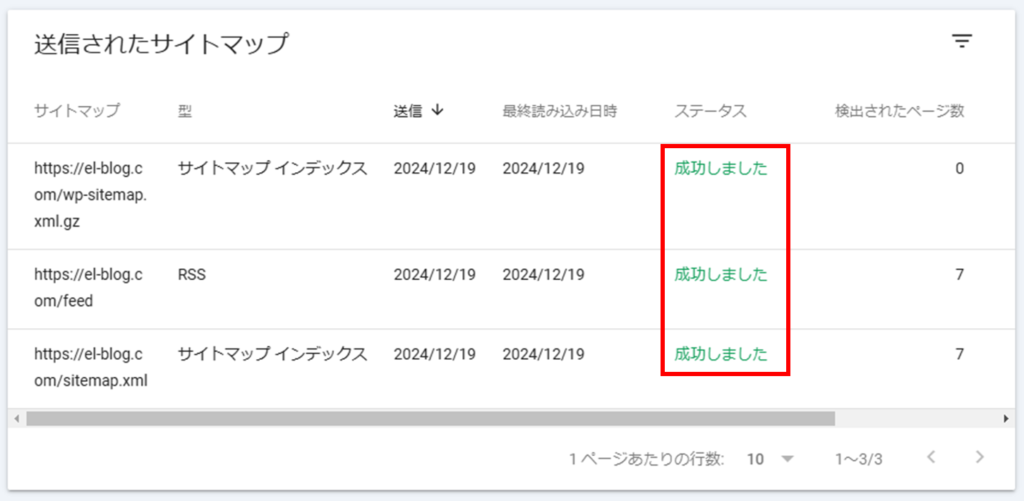The width and height of the screenshot is (1024, 501).
Task: Go to the previous page arrow
Action: point(931,457)
